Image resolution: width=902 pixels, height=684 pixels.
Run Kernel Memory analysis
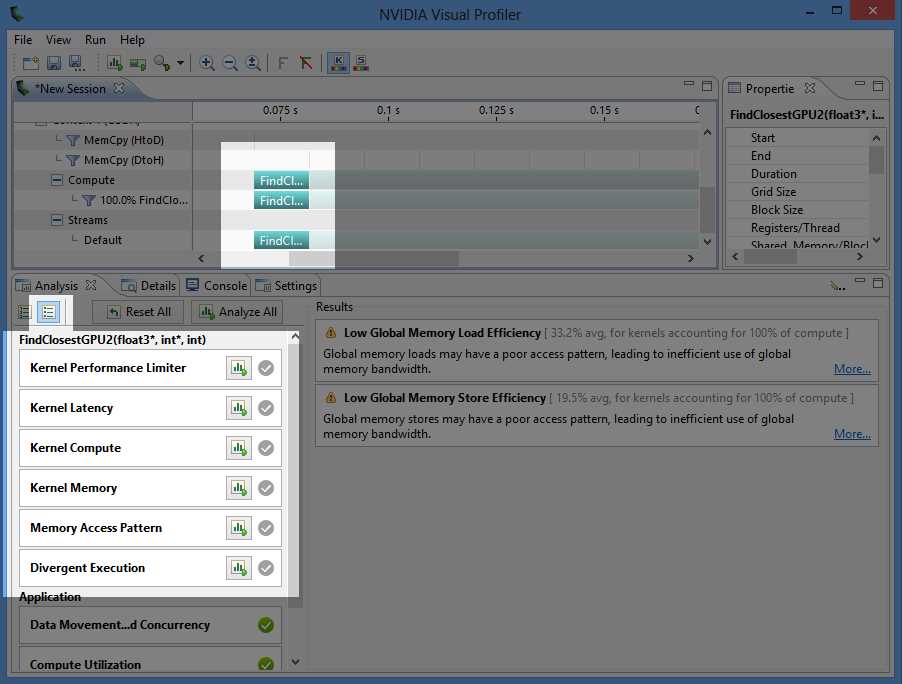tap(239, 488)
